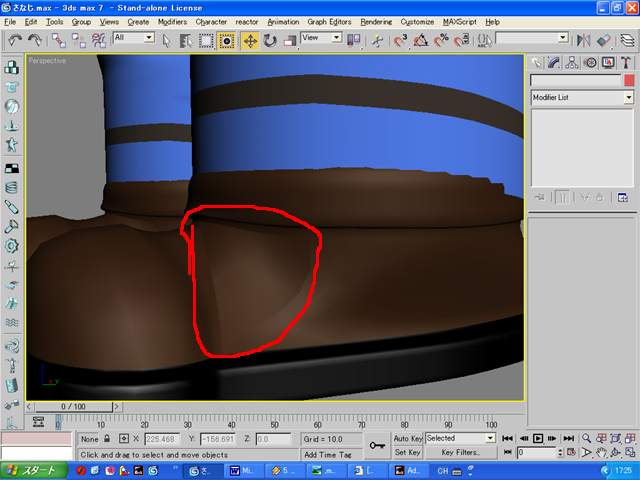
Task: Toggle the Selection Lock padlock
Action: 107,439
